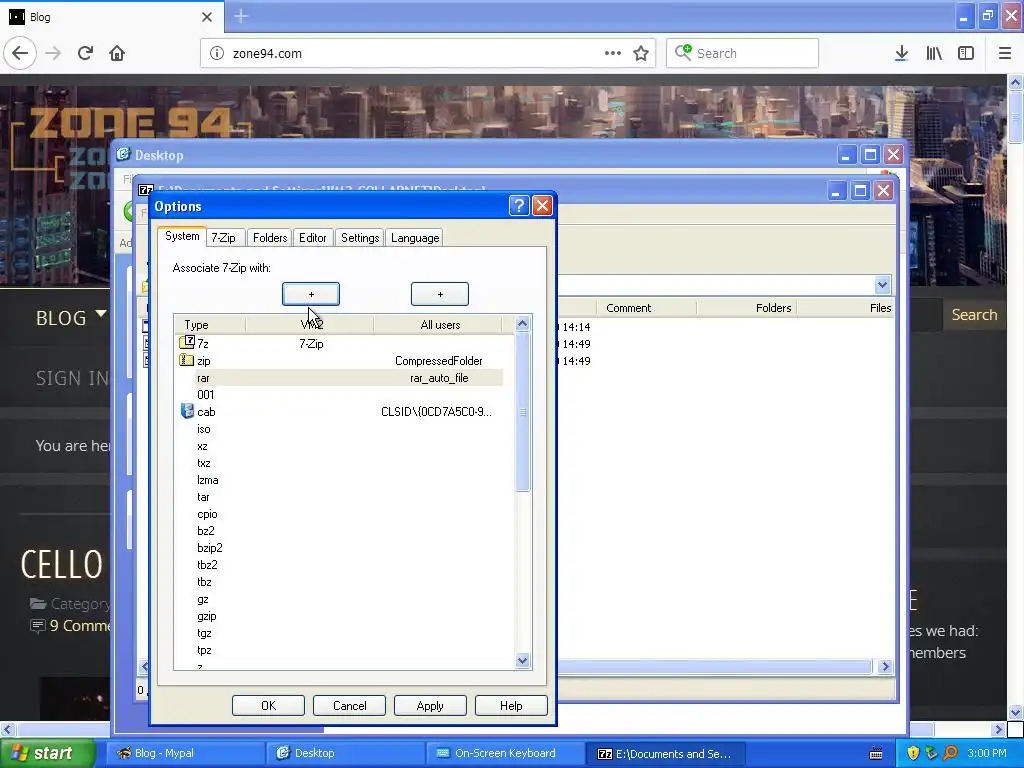Select the iso row in type list
The image size is (1024, 768).
(x=340, y=429)
